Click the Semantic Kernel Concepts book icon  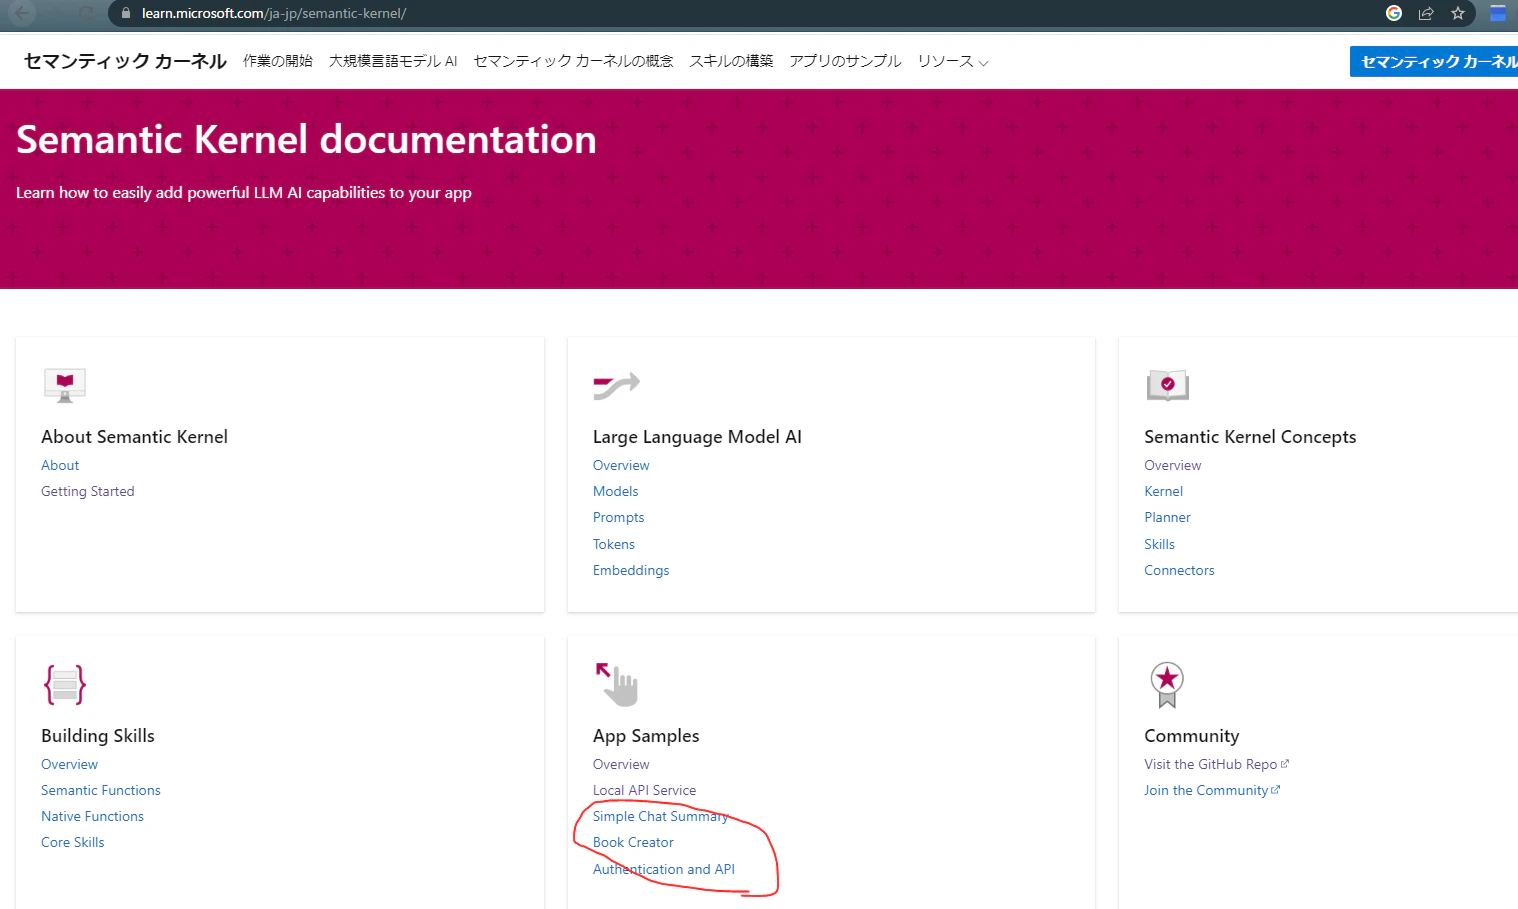click(x=1167, y=385)
